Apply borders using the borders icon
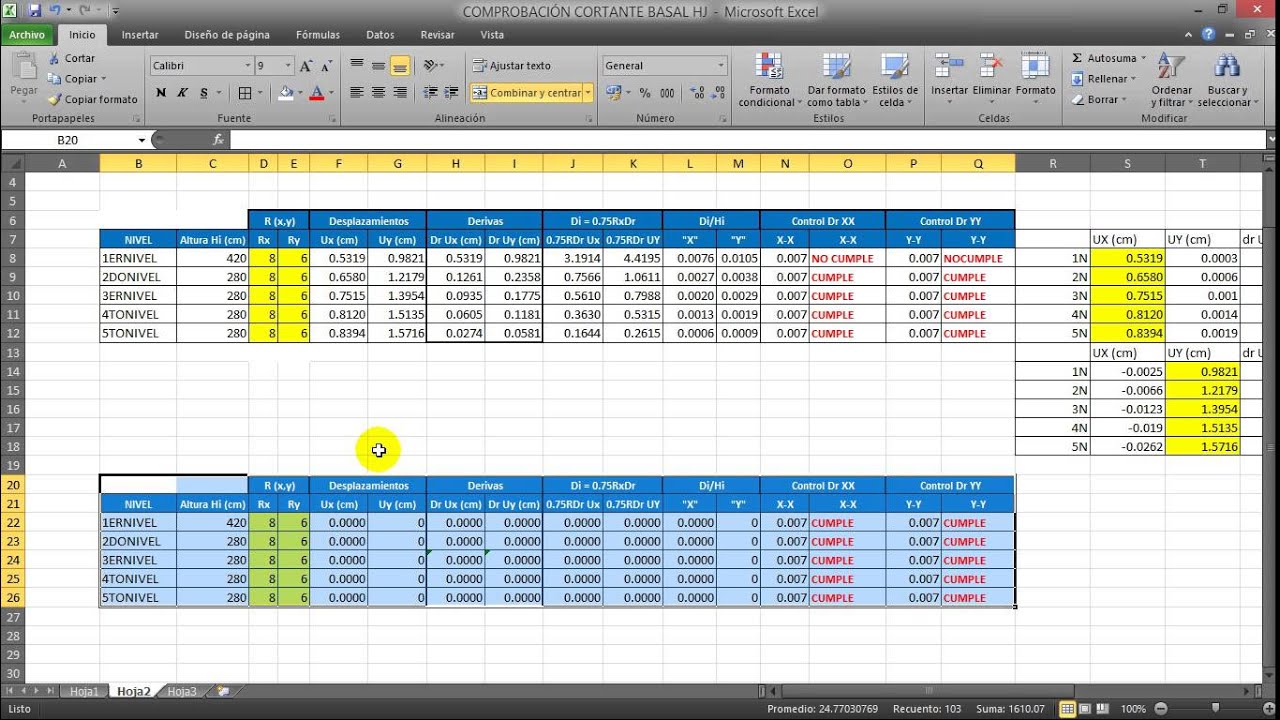Screen dimensions: 1280x720 click(245, 93)
